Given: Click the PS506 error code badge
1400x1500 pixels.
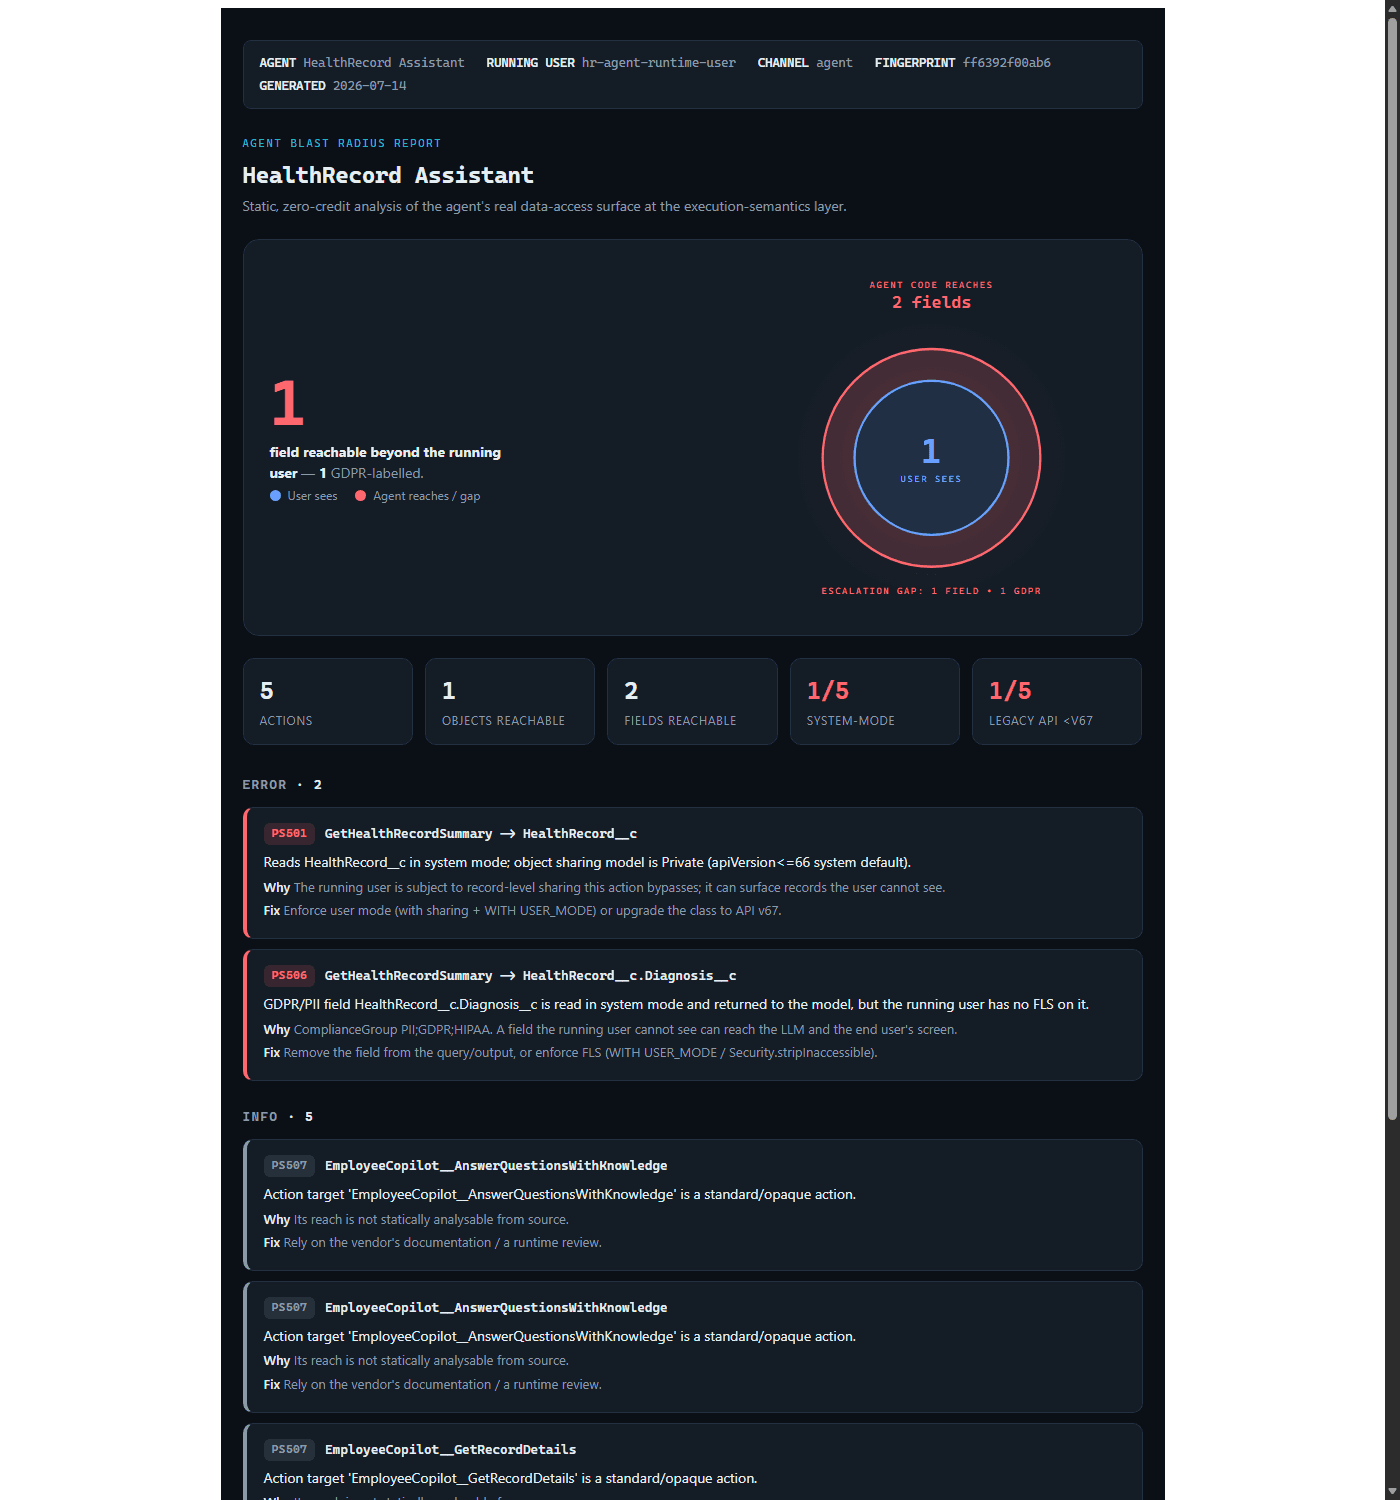Looking at the screenshot, I should [289, 975].
